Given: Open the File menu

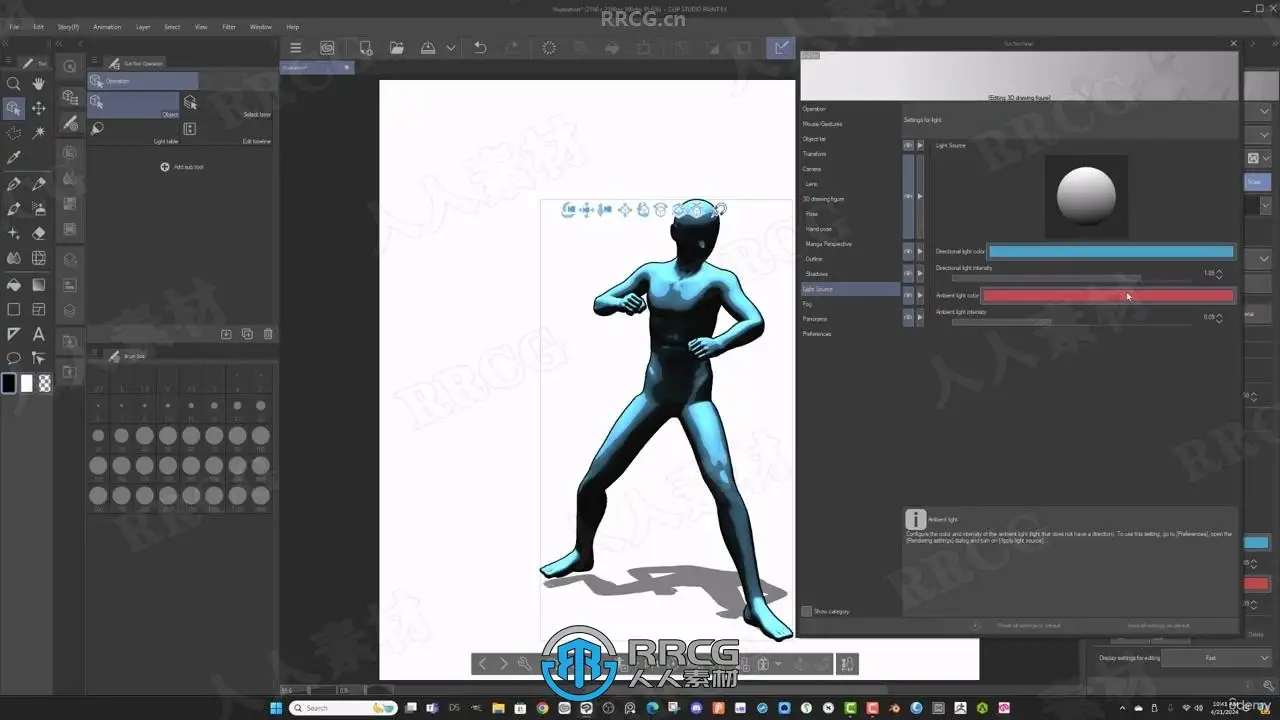Looking at the screenshot, I should coord(14,27).
